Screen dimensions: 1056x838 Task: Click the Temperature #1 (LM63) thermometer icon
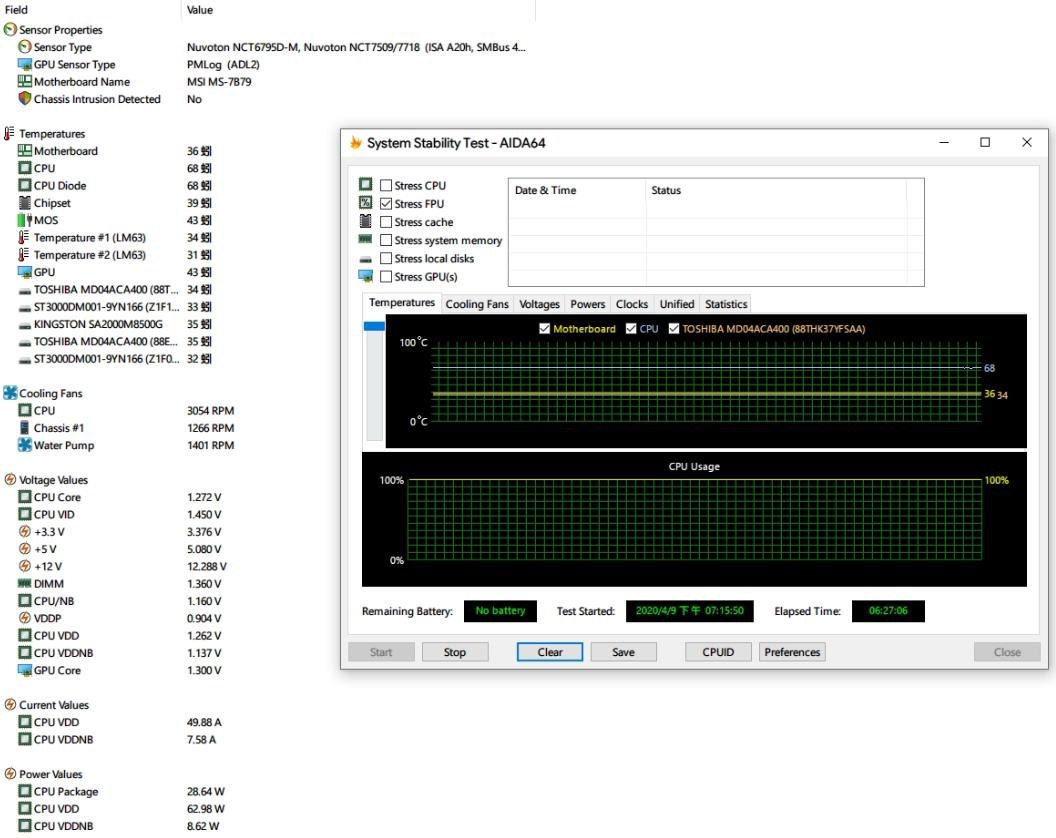coord(24,237)
